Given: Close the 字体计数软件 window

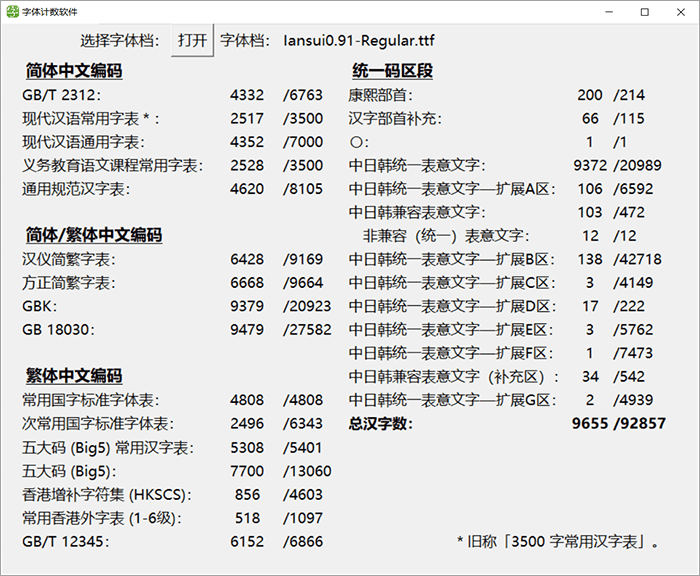Looking at the screenshot, I should (x=680, y=12).
